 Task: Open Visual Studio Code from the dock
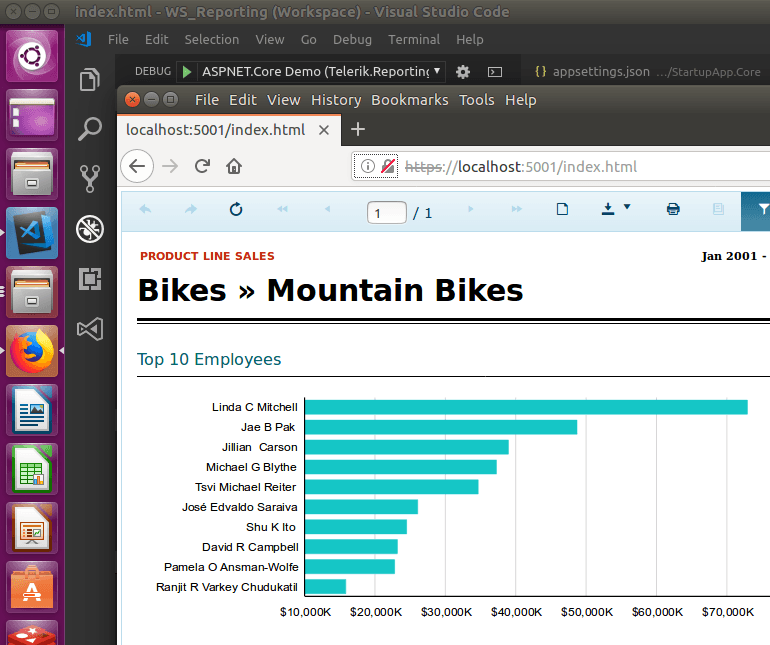tap(32, 233)
